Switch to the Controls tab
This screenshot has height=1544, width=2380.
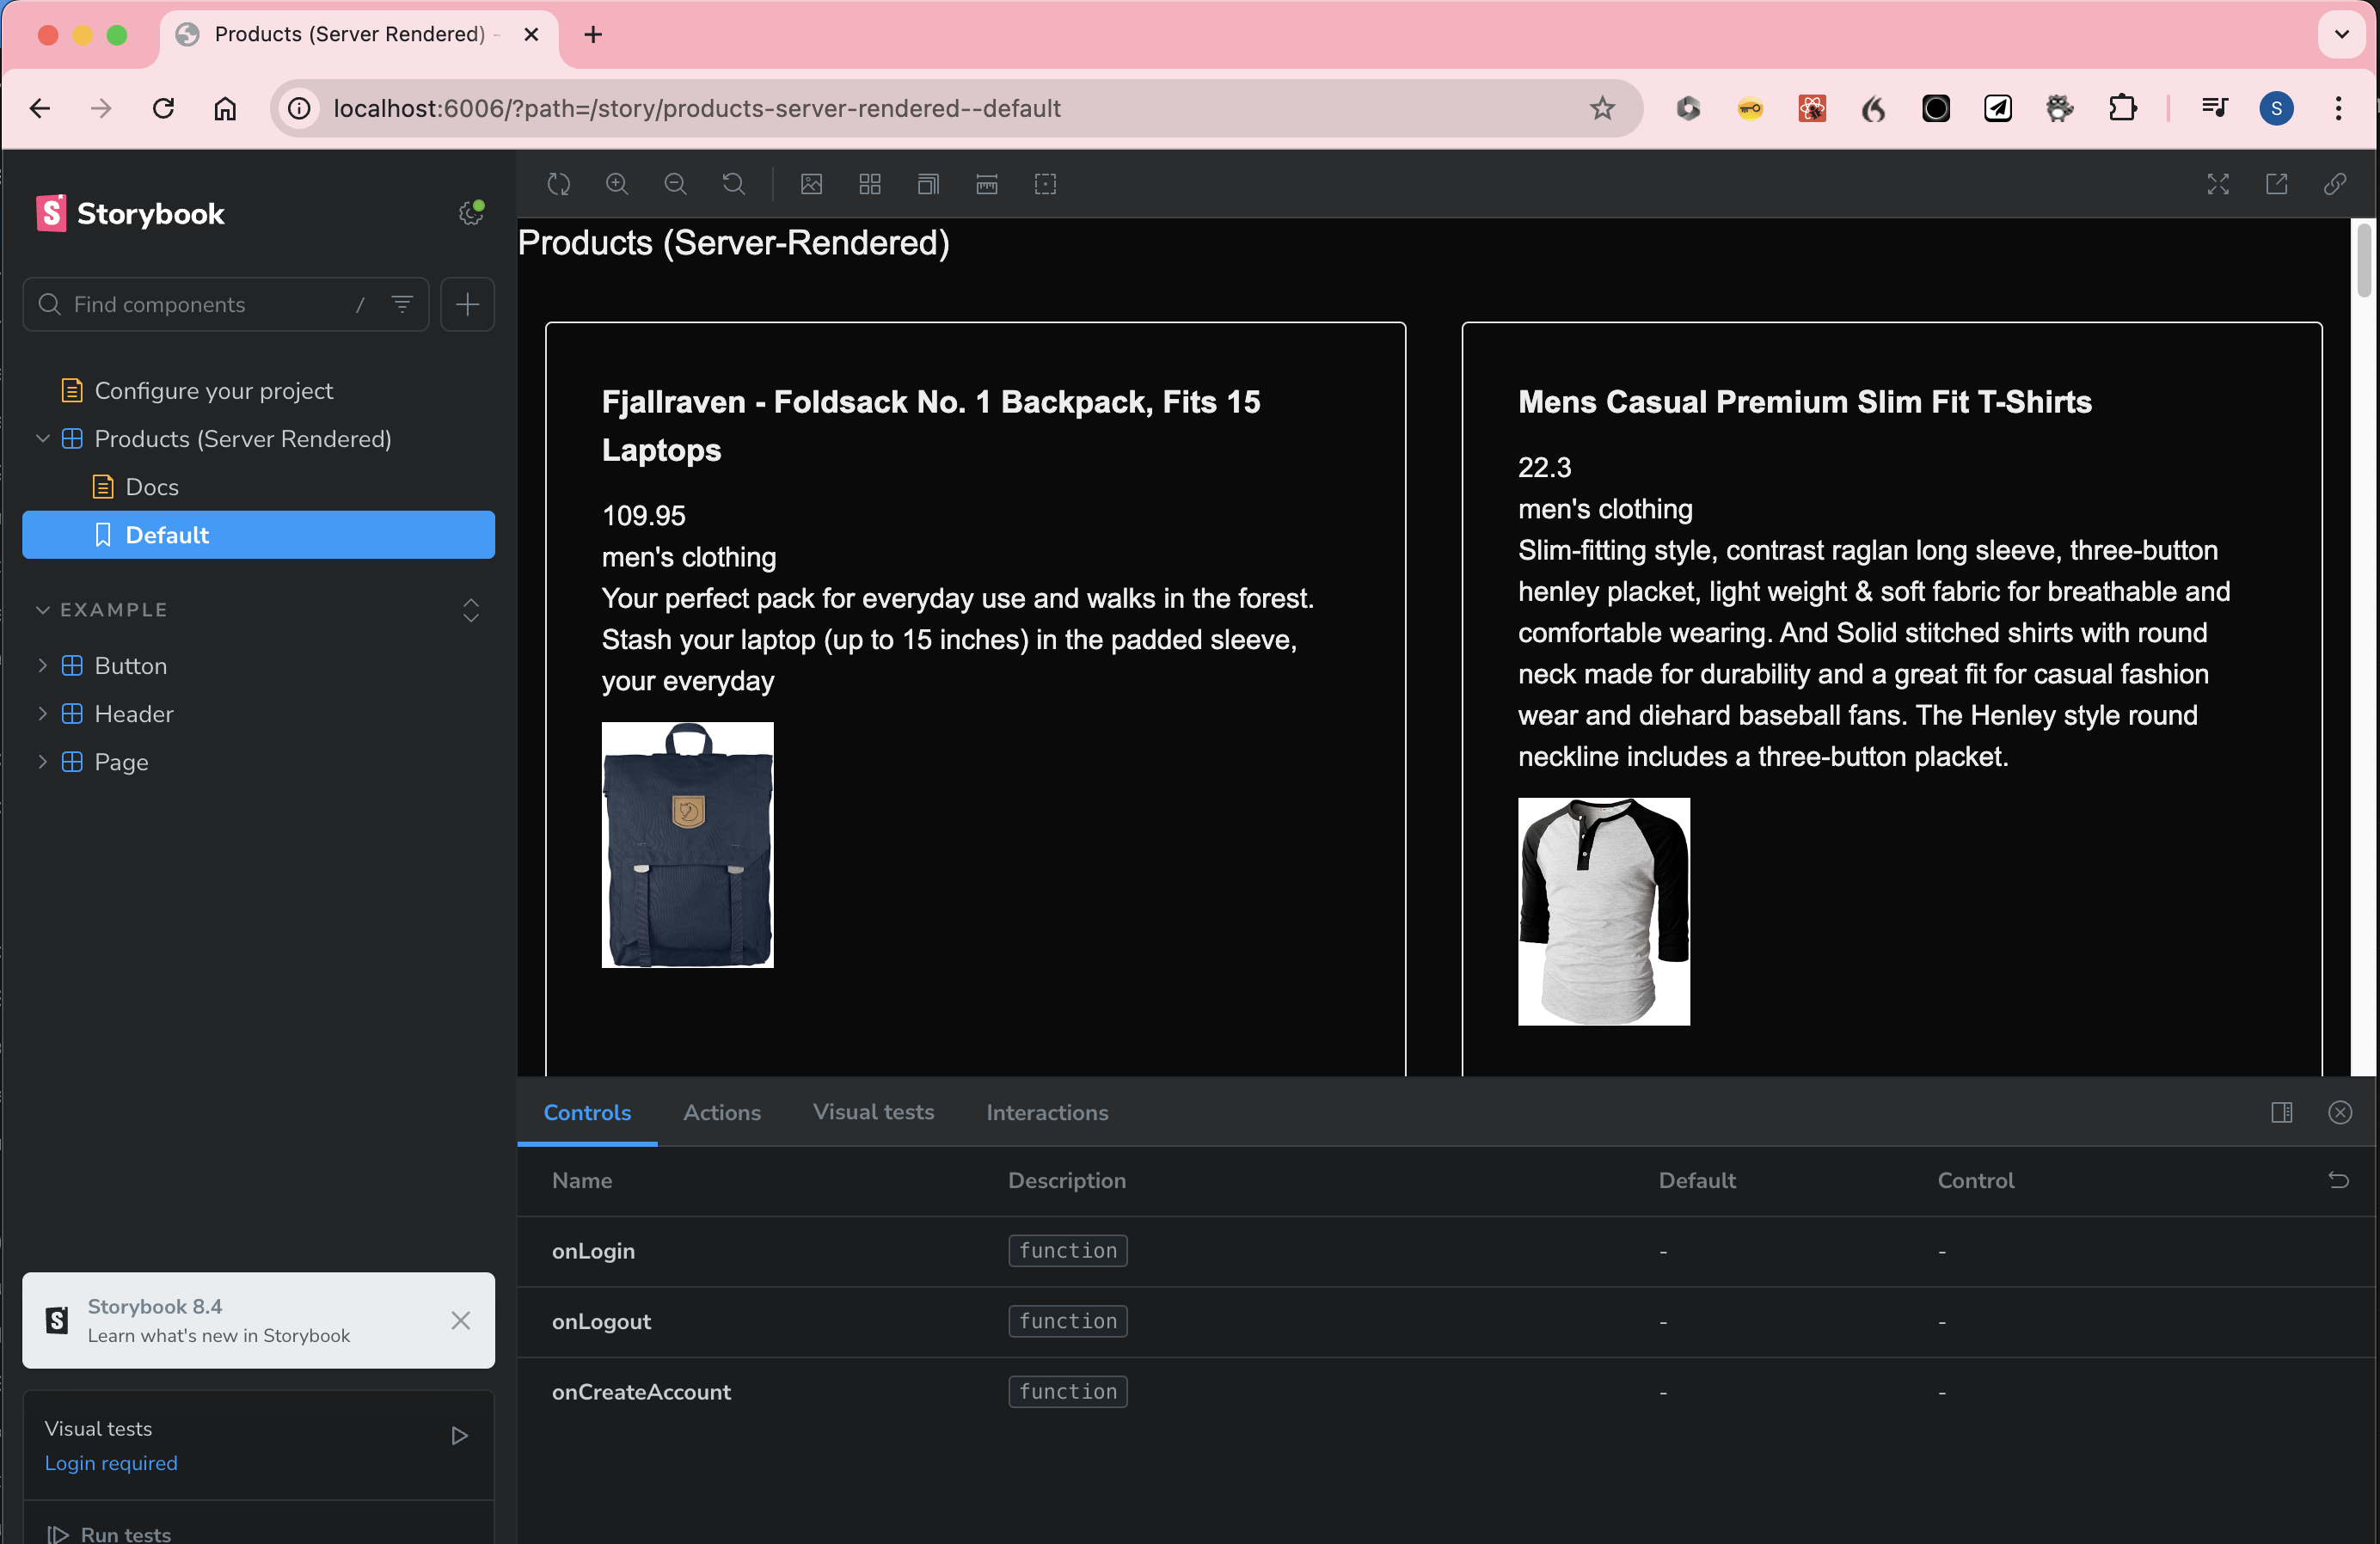click(587, 1112)
